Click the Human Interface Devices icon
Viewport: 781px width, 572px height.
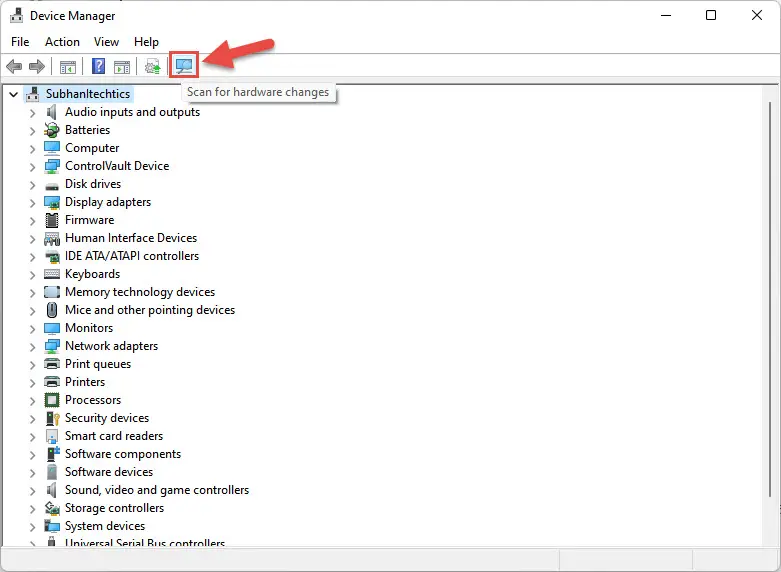click(52, 239)
